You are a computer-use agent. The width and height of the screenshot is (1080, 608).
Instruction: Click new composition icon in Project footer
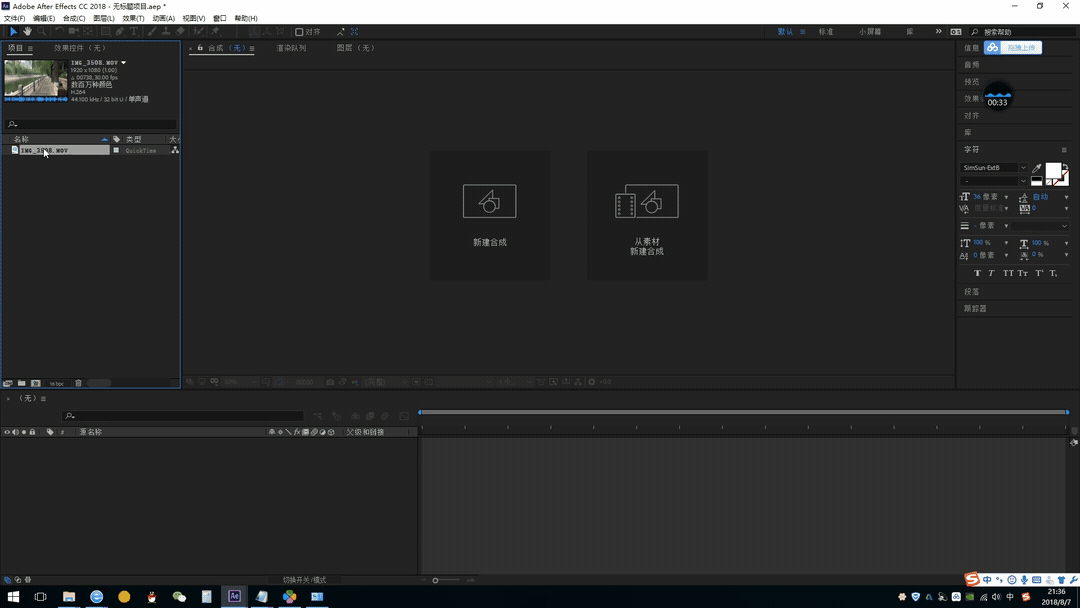click(36, 384)
